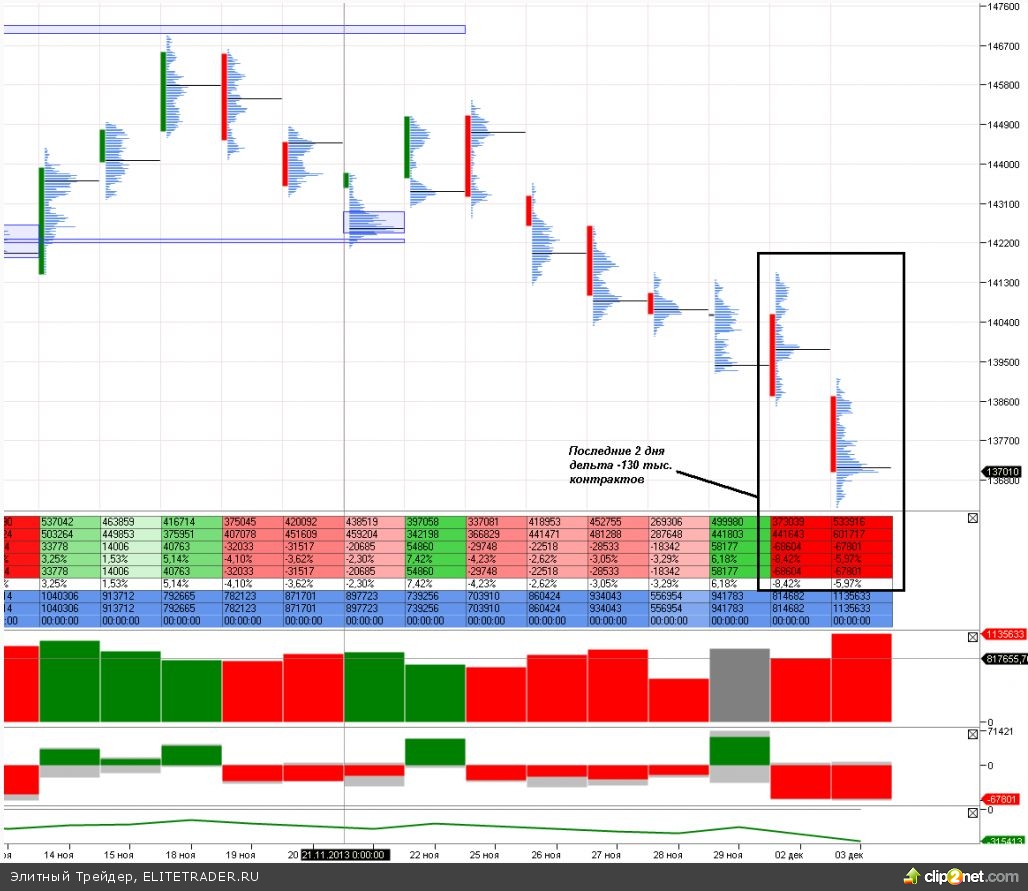Select table cell 481288

618,534
